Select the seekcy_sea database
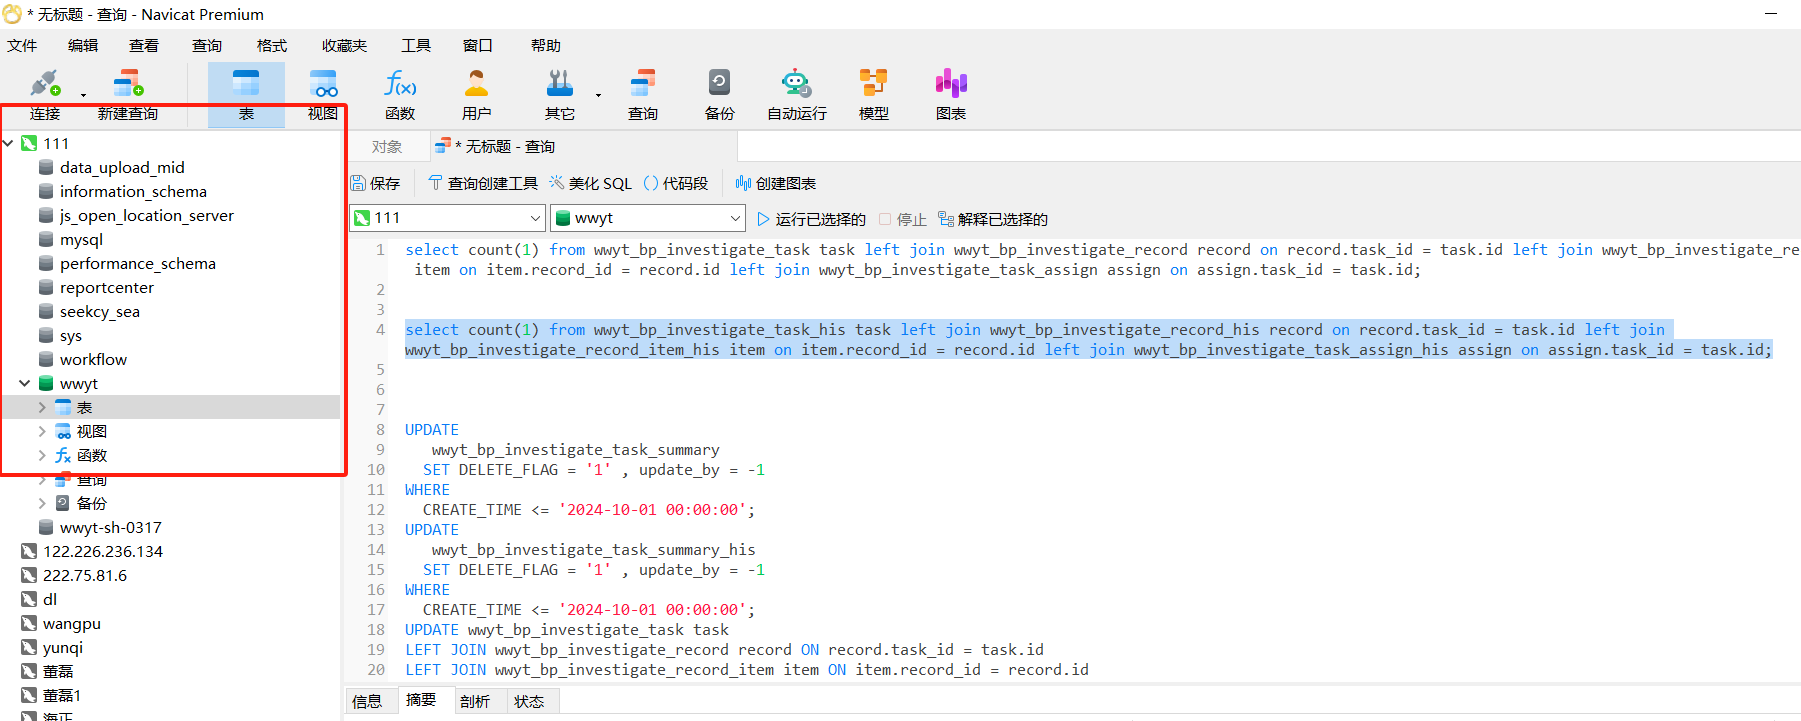This screenshot has width=1801, height=721. click(99, 311)
